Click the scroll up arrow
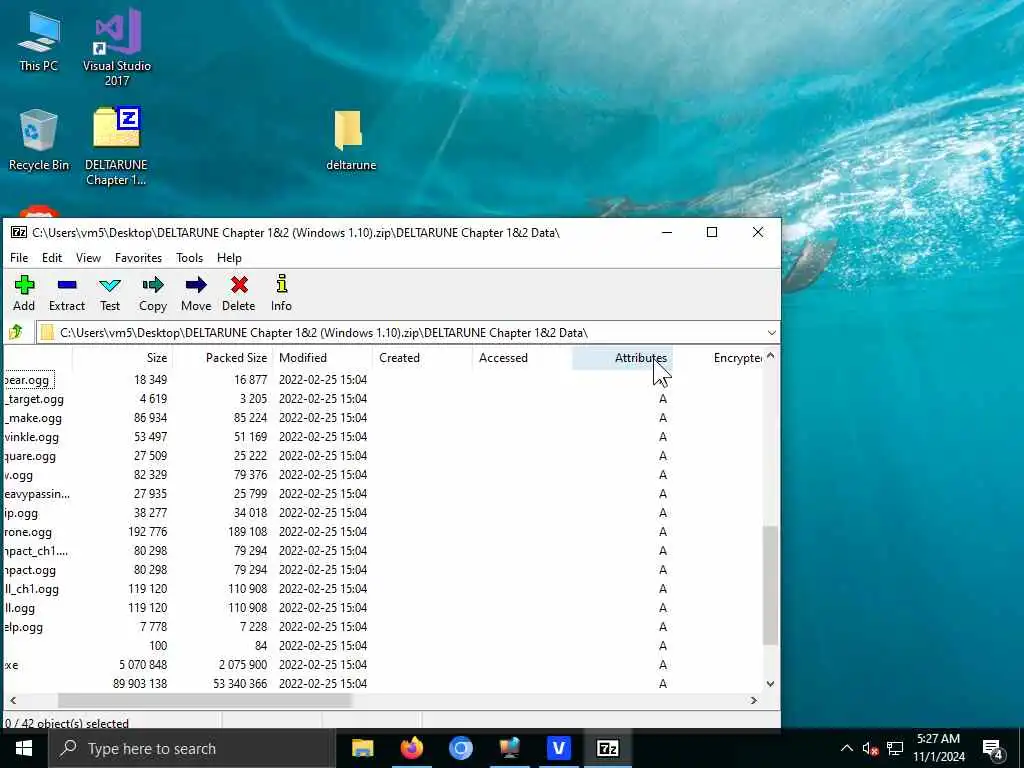Image resolution: width=1024 pixels, height=768 pixels. (771, 356)
